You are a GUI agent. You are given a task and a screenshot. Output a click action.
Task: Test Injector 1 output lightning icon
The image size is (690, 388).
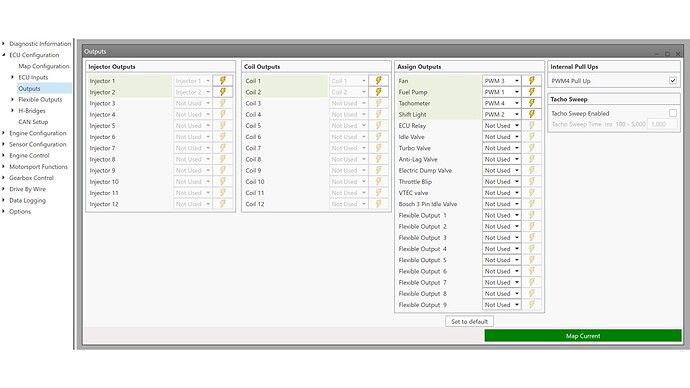223,81
